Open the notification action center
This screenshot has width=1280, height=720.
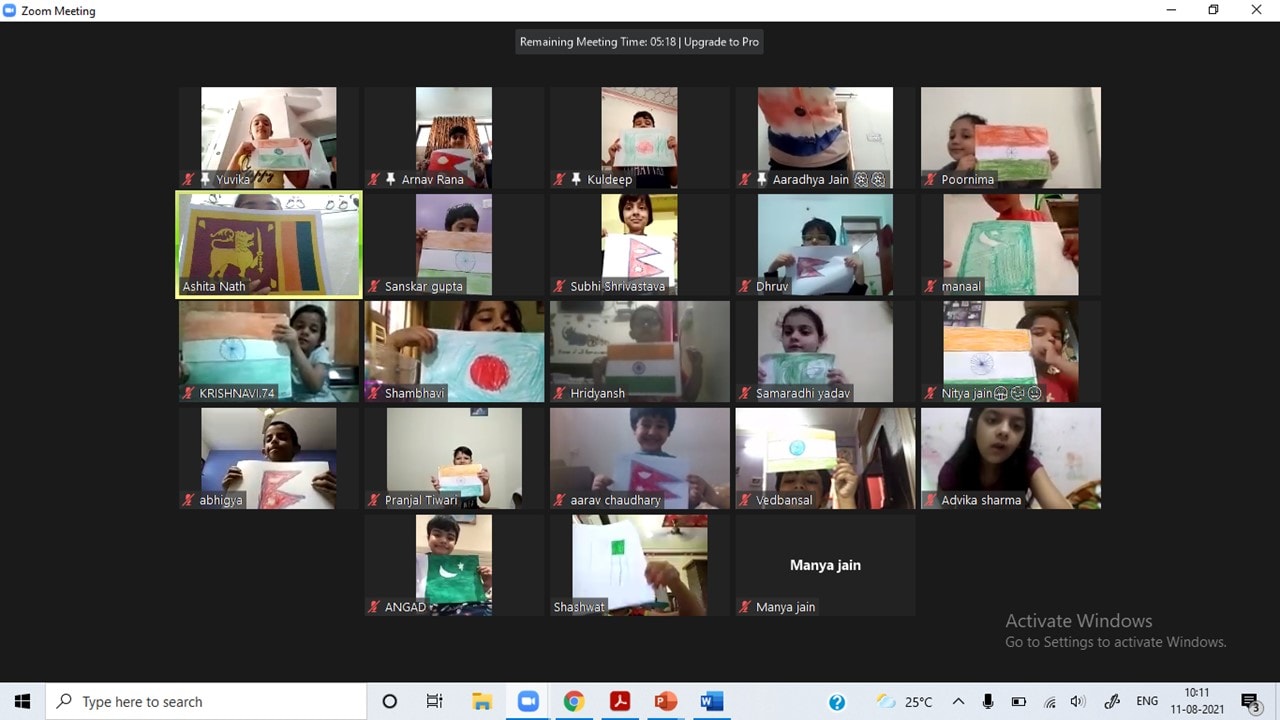tap(1249, 702)
